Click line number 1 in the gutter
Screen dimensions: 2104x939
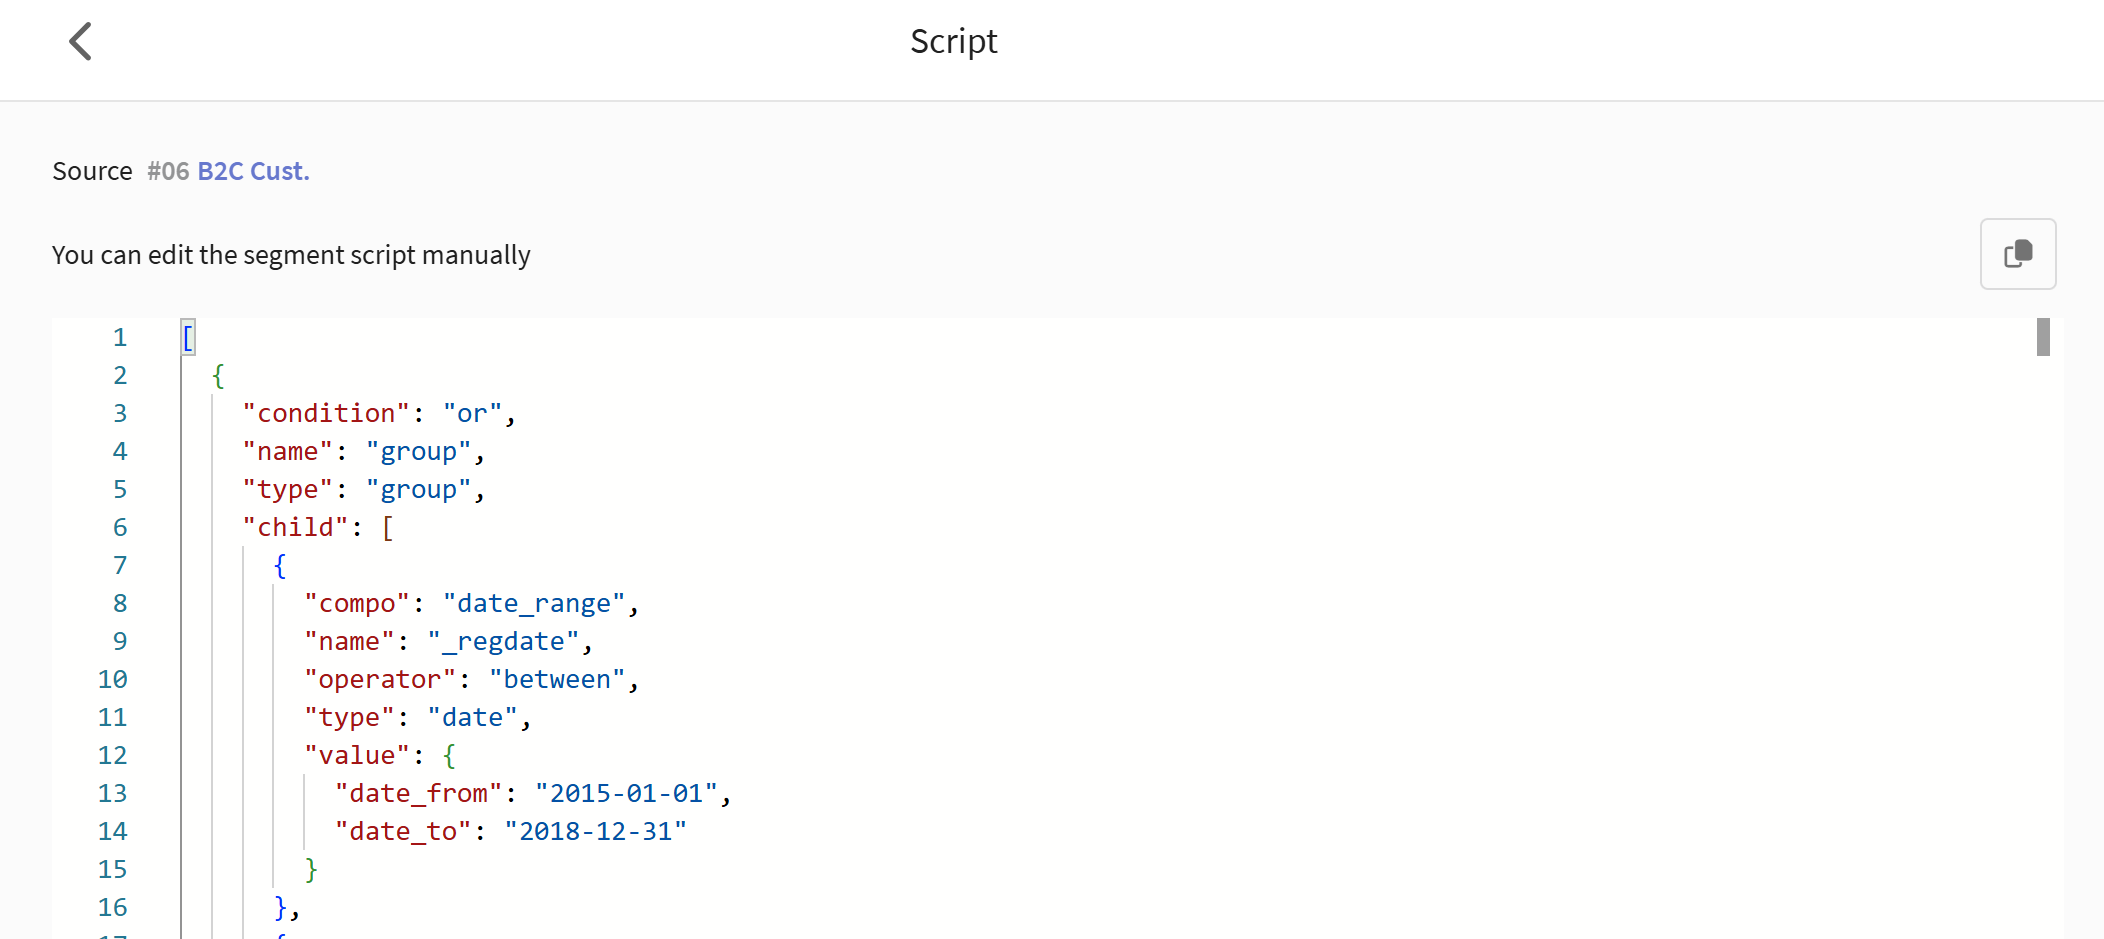pos(120,337)
